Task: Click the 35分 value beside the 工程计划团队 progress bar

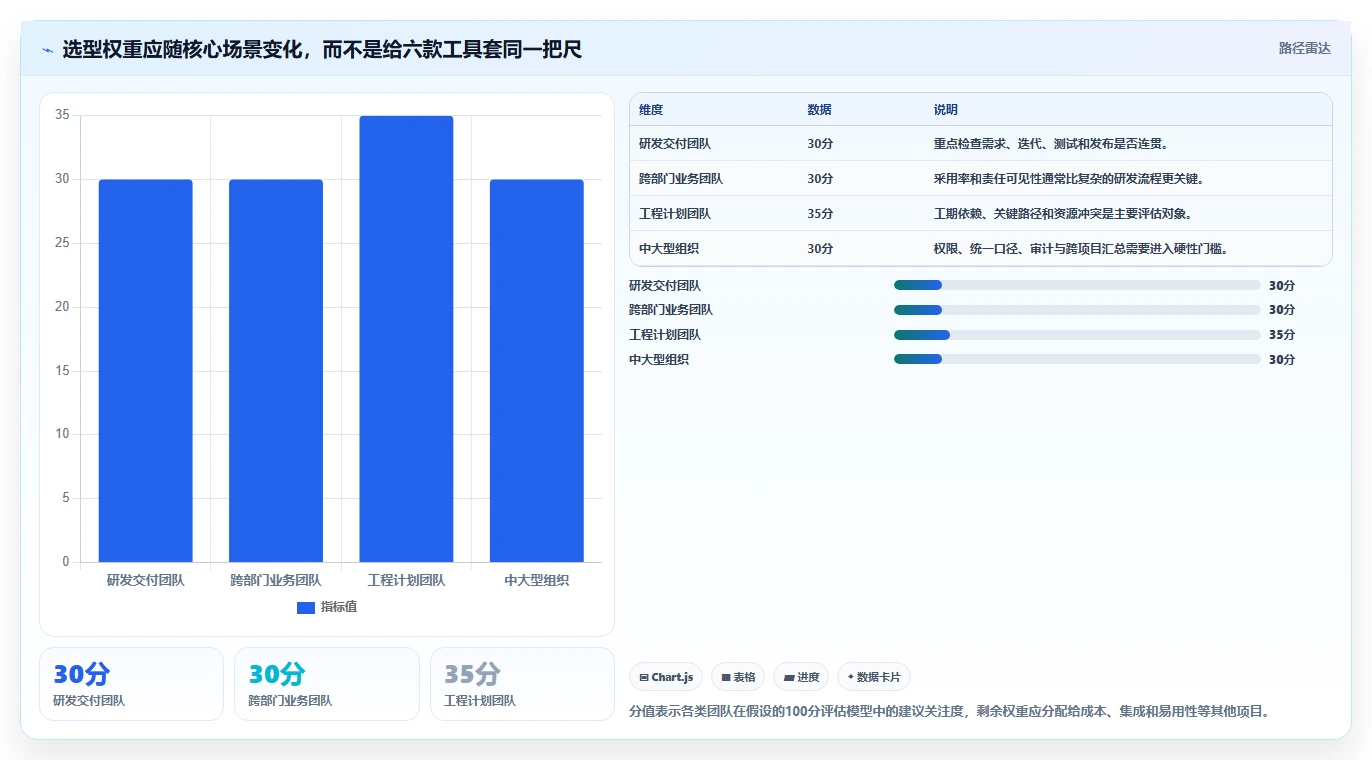Action: [1282, 335]
